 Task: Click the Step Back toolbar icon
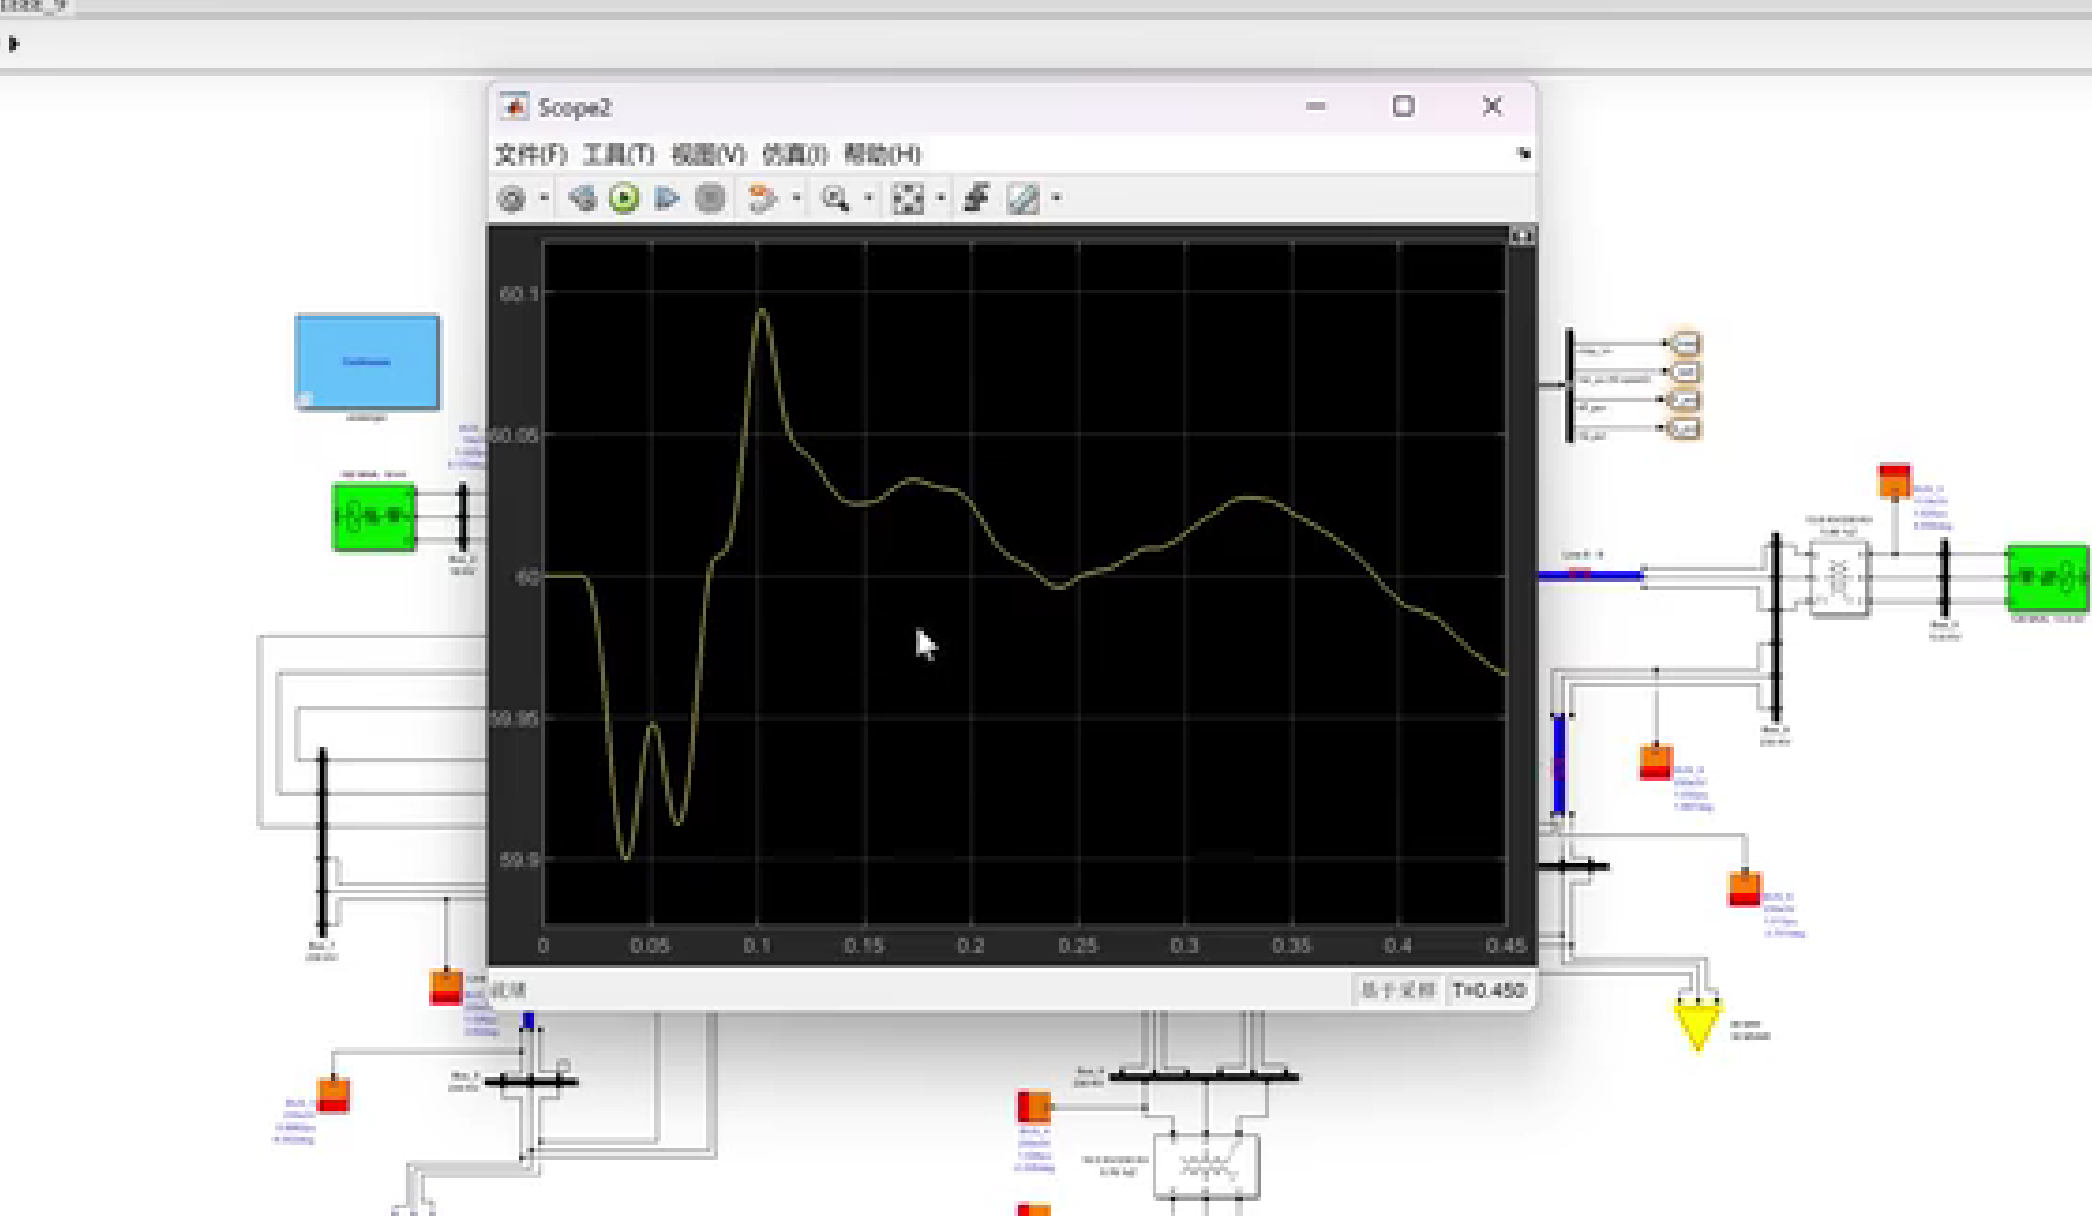tap(582, 198)
